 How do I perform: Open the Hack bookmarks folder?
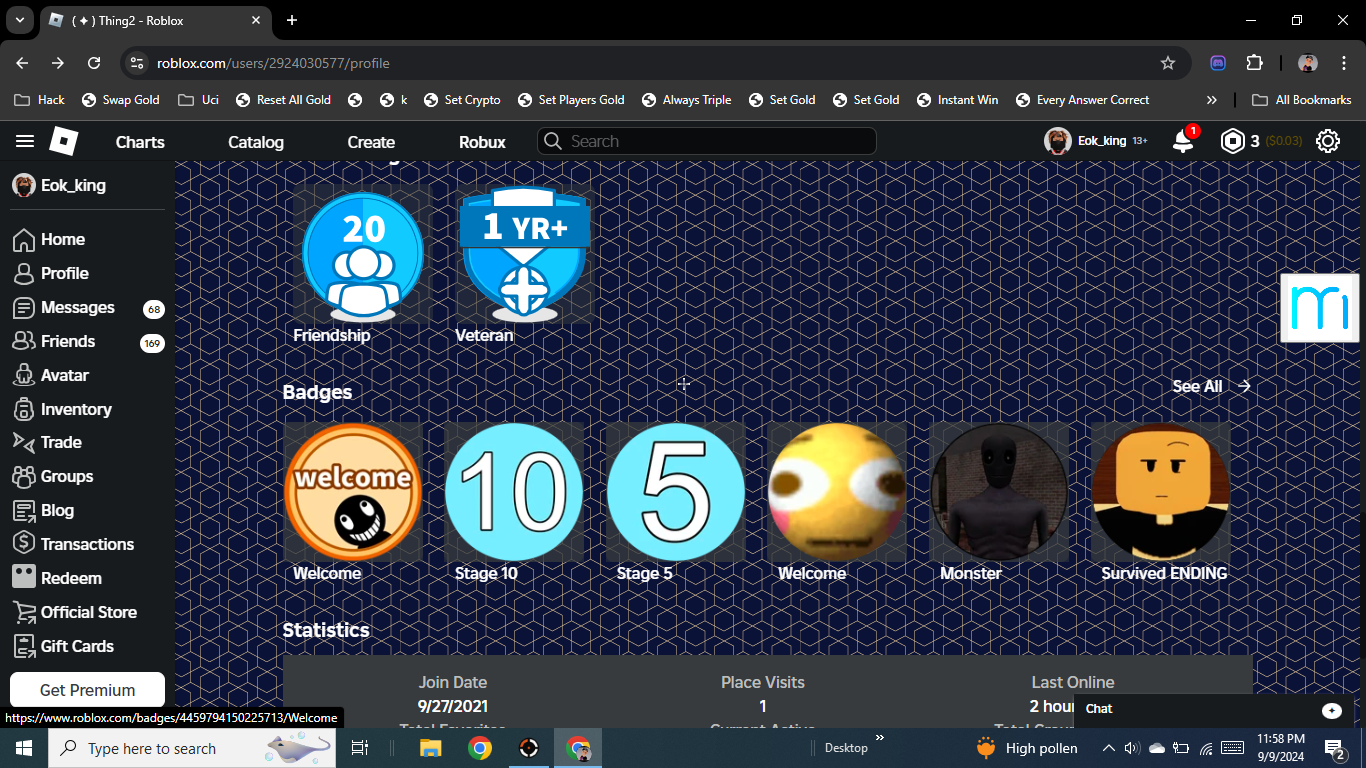40,100
